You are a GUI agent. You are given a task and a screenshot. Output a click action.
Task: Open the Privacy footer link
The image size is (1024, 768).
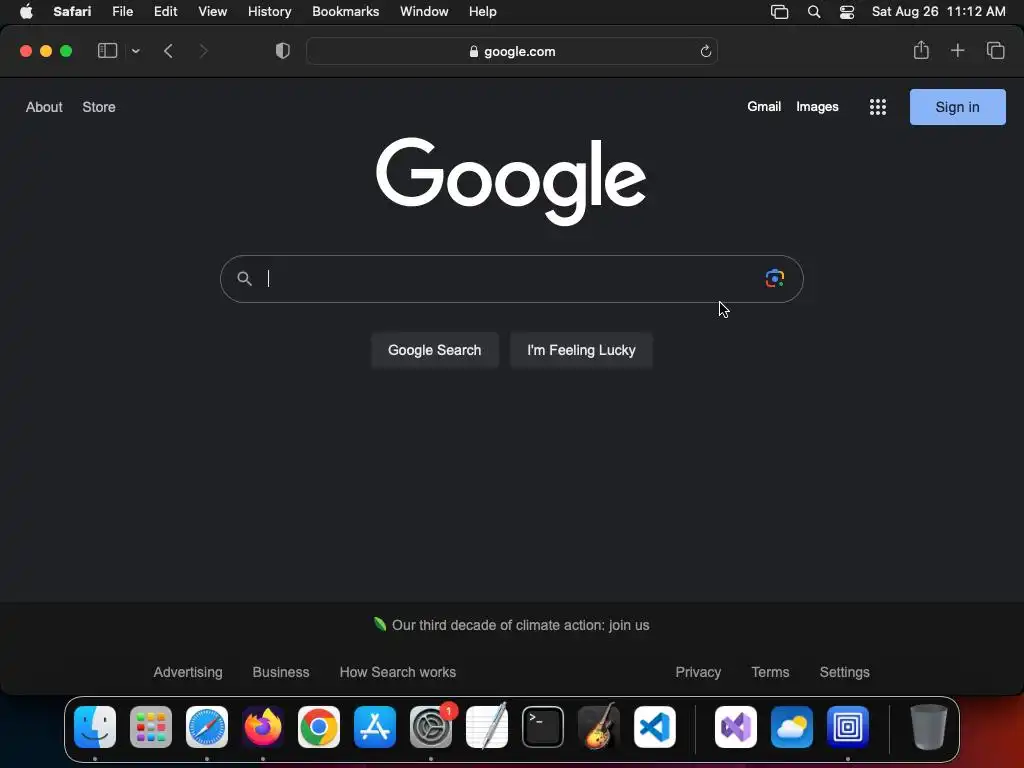pos(698,672)
